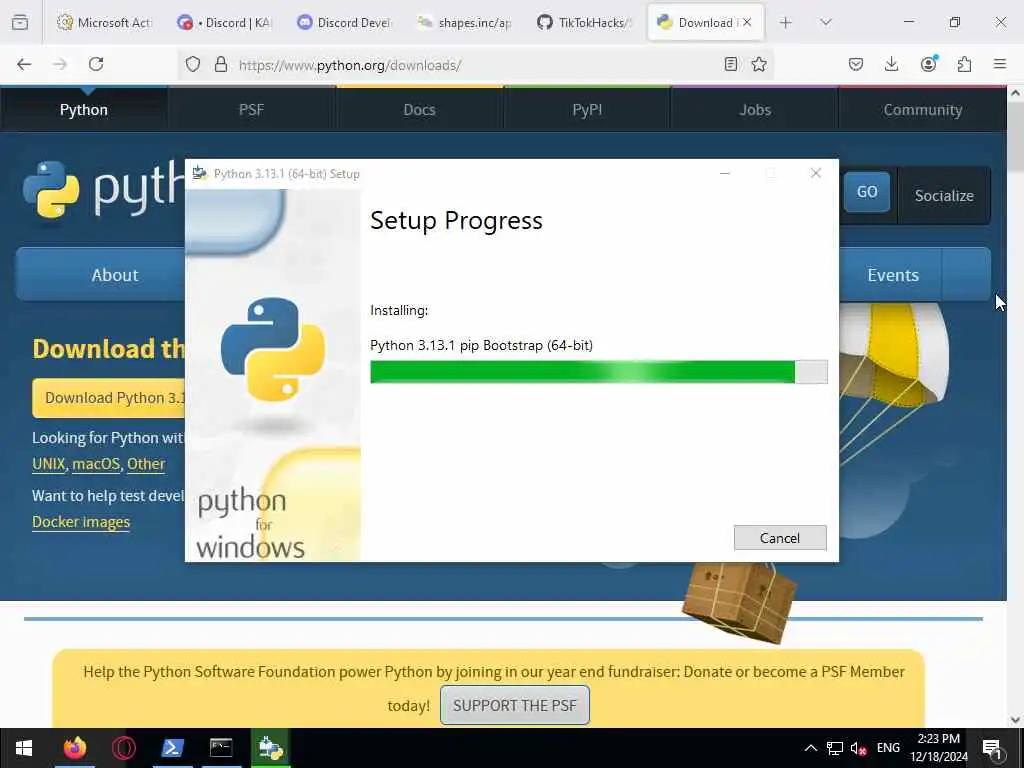The height and width of the screenshot is (768, 1024).
Task: Click the Python installer taskbar icon
Action: click(x=270, y=748)
